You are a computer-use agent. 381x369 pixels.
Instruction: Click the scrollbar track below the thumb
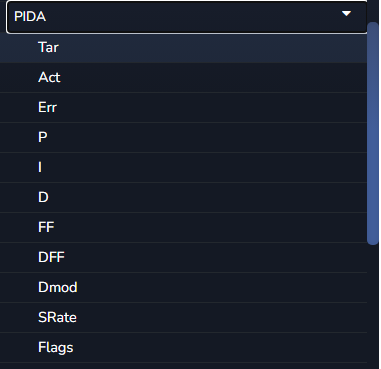372,307
